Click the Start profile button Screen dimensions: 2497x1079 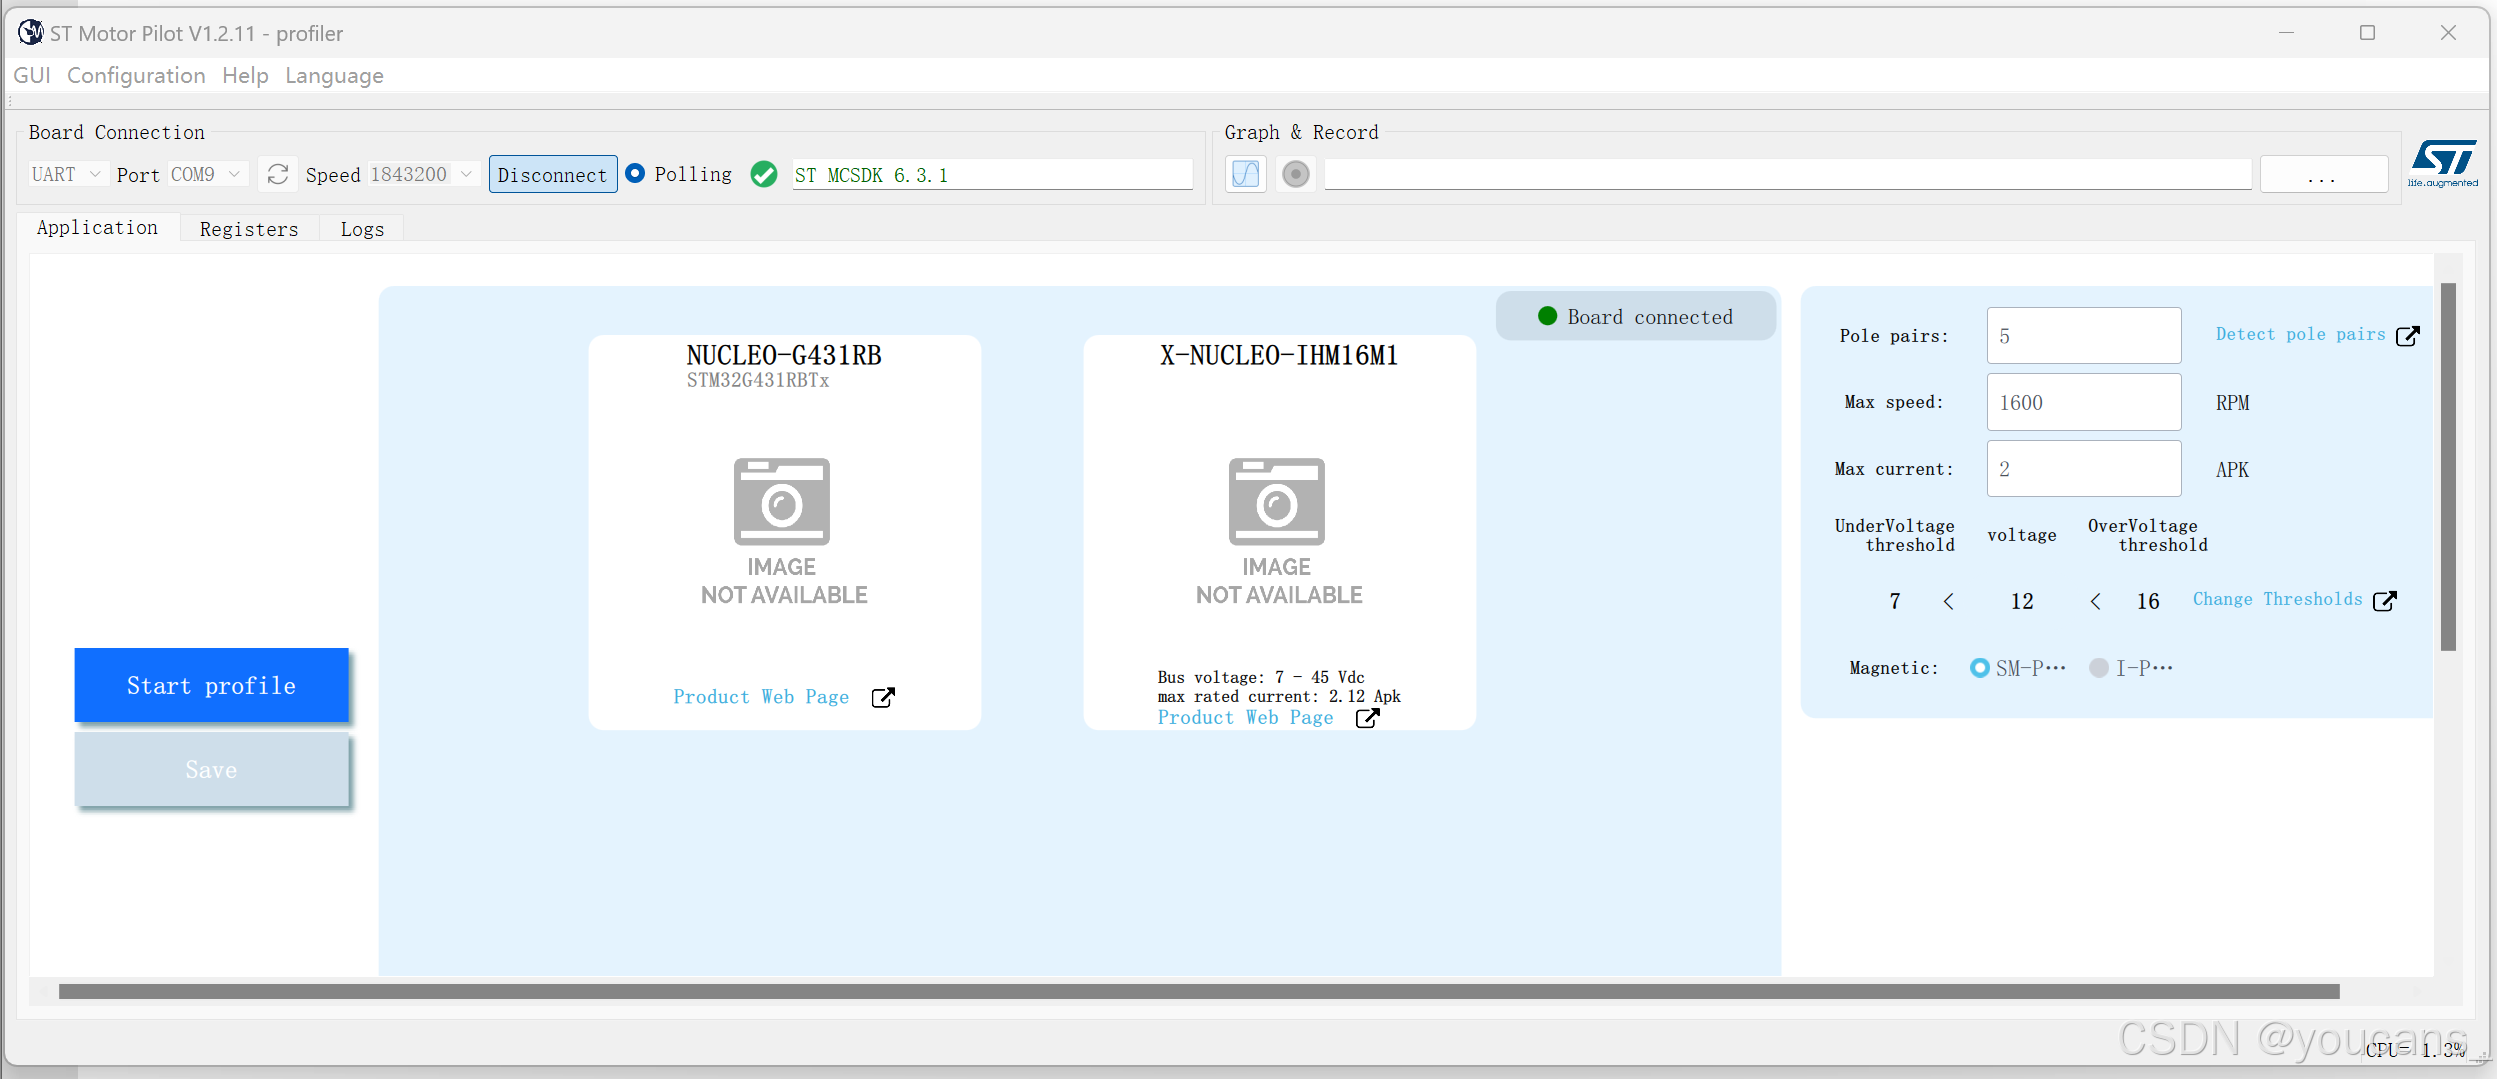[211, 685]
